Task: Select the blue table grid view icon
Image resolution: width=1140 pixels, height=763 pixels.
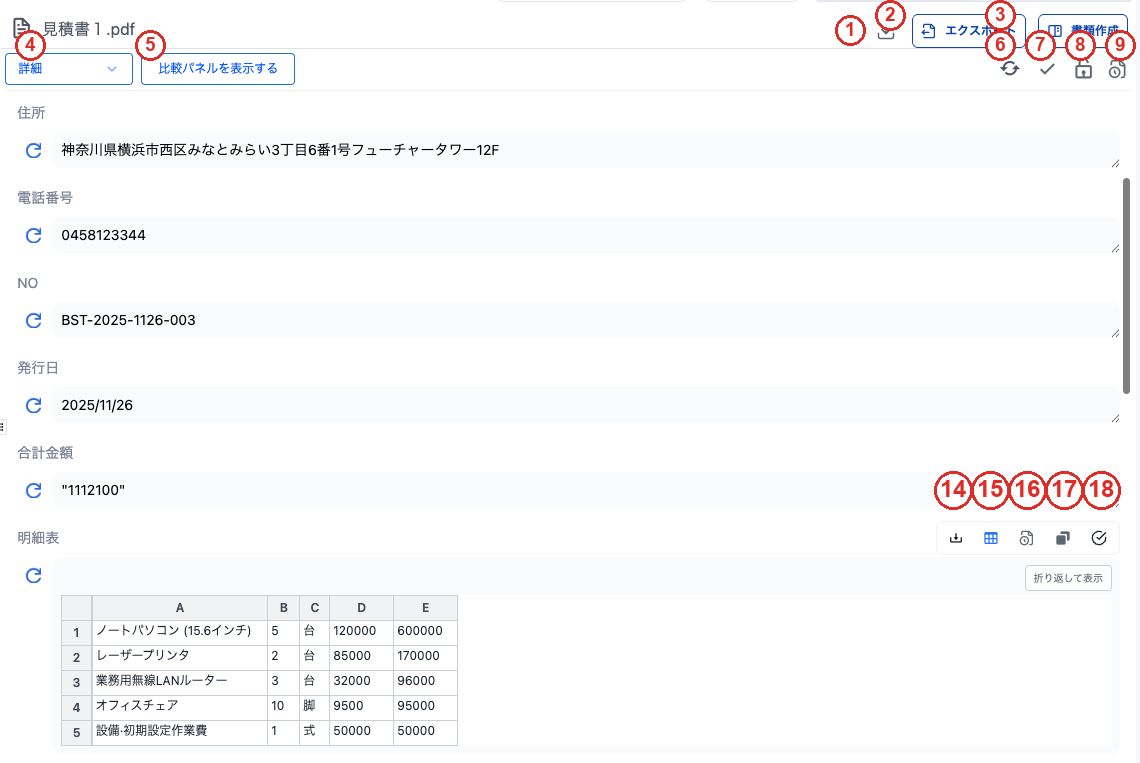Action: tap(991, 538)
